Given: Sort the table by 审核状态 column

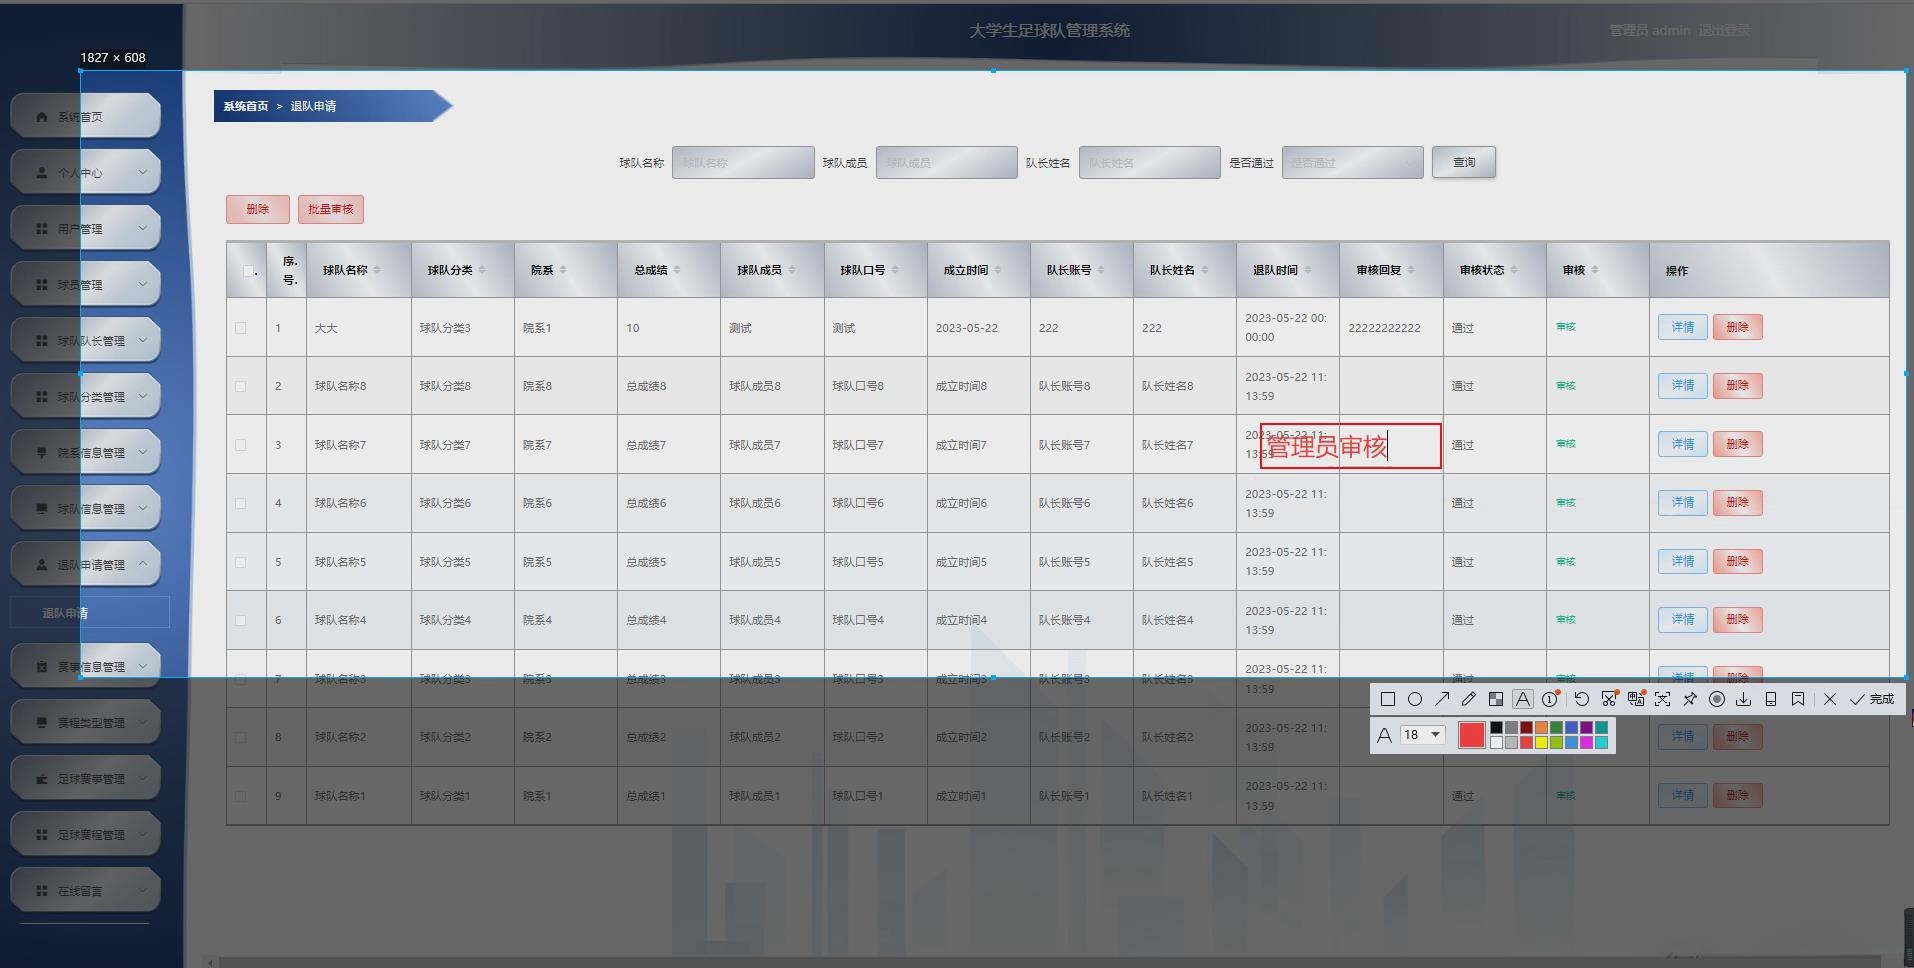Looking at the screenshot, I should click(1514, 270).
